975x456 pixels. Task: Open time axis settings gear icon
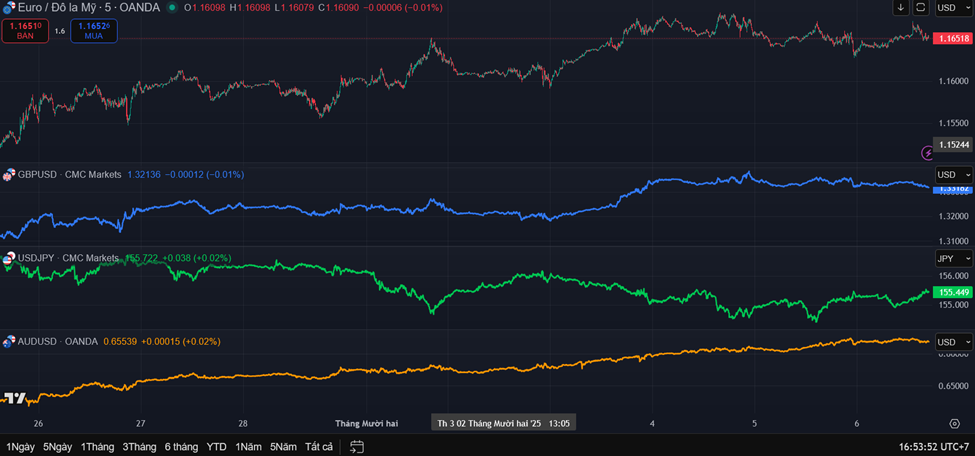(x=953, y=423)
